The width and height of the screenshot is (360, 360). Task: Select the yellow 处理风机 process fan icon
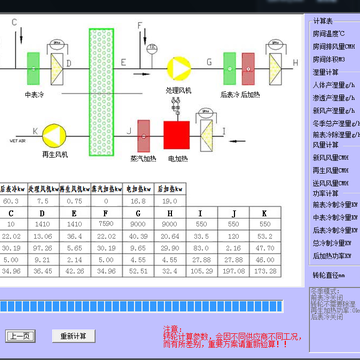(x=179, y=69)
